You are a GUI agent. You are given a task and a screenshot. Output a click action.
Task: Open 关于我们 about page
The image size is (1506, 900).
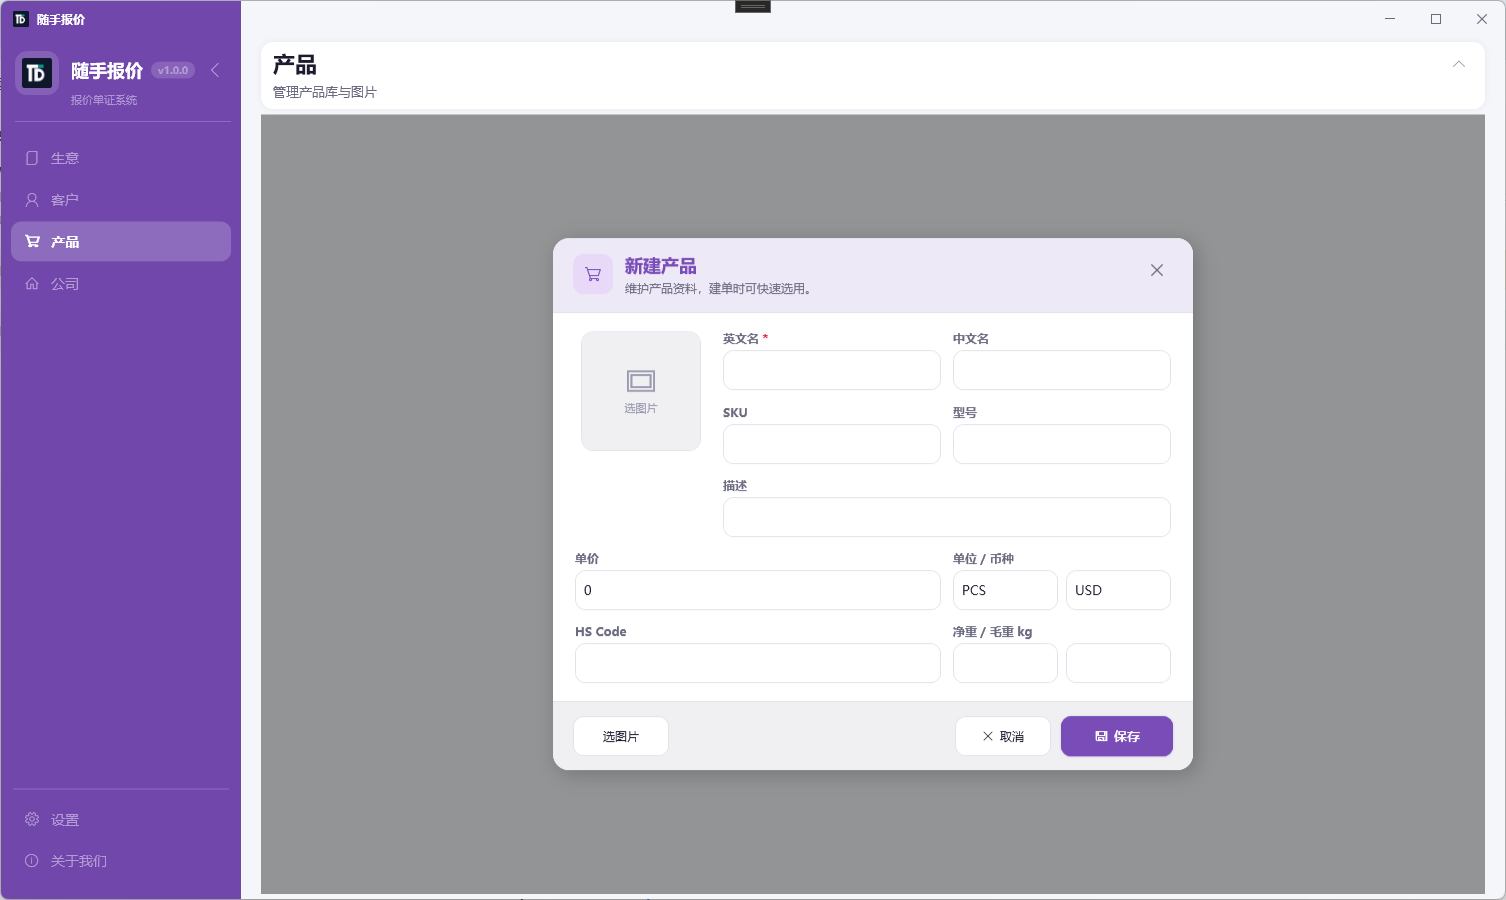pos(121,861)
